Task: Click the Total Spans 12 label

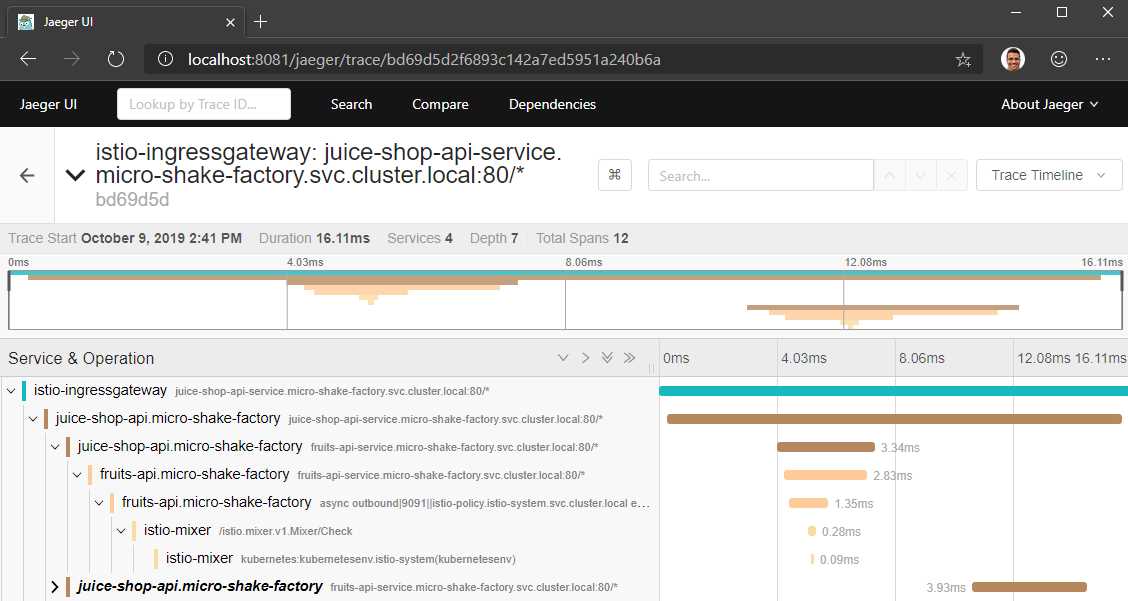Action: (582, 238)
